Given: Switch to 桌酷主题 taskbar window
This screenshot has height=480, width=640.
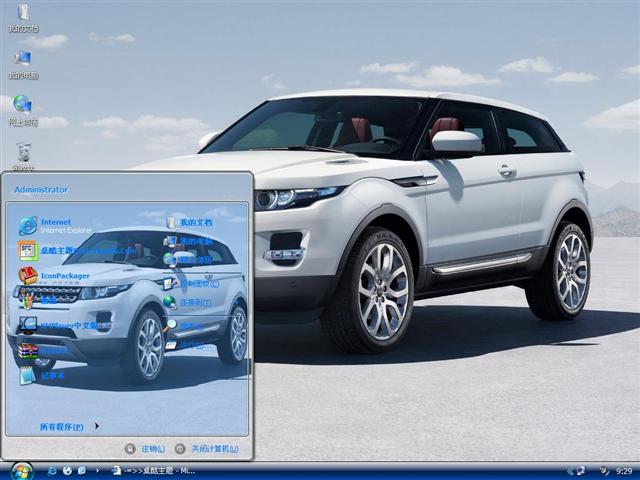Looking at the screenshot, I should (x=153, y=471).
